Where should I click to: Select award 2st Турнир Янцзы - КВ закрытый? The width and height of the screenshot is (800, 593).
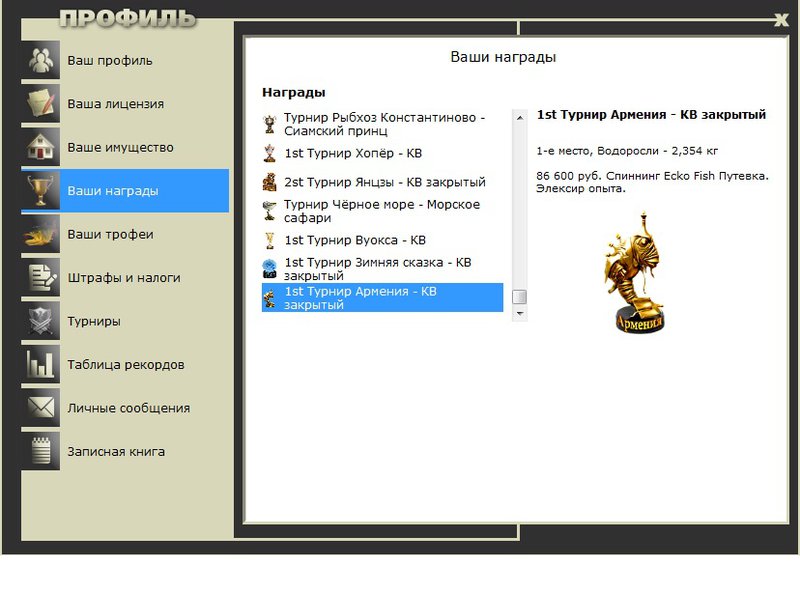382,182
